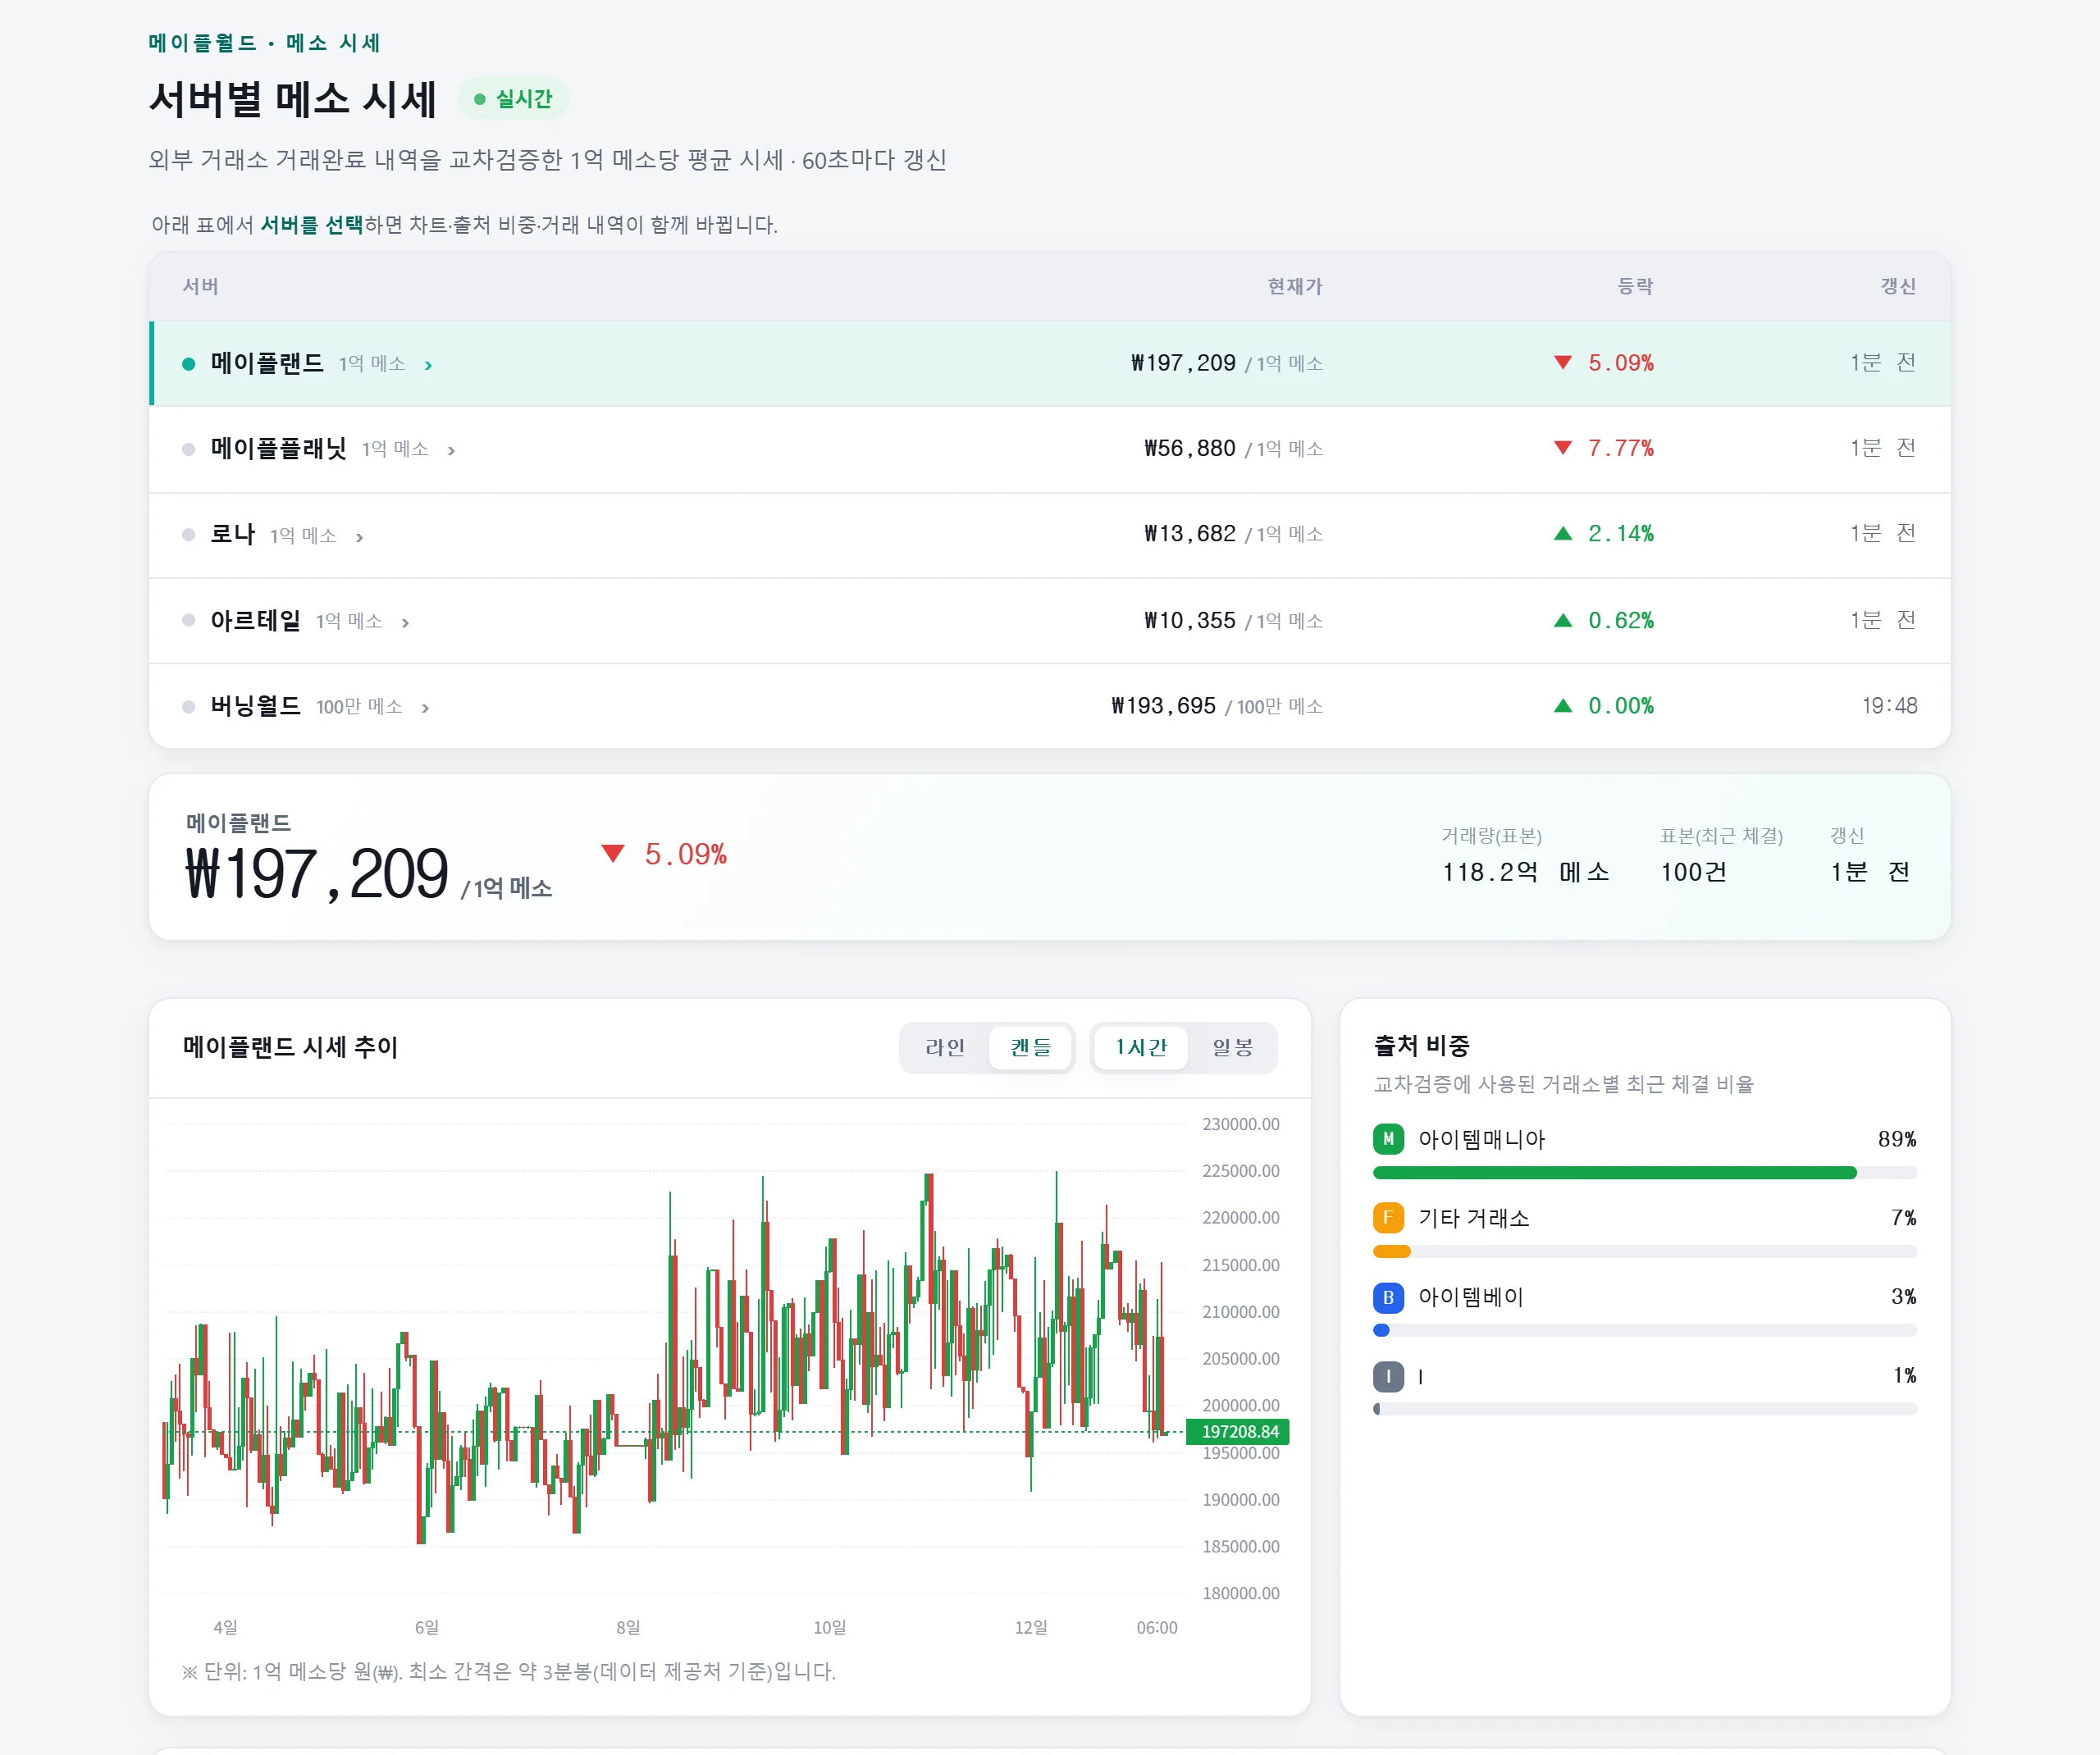Click the 등락 column header

click(x=1635, y=286)
